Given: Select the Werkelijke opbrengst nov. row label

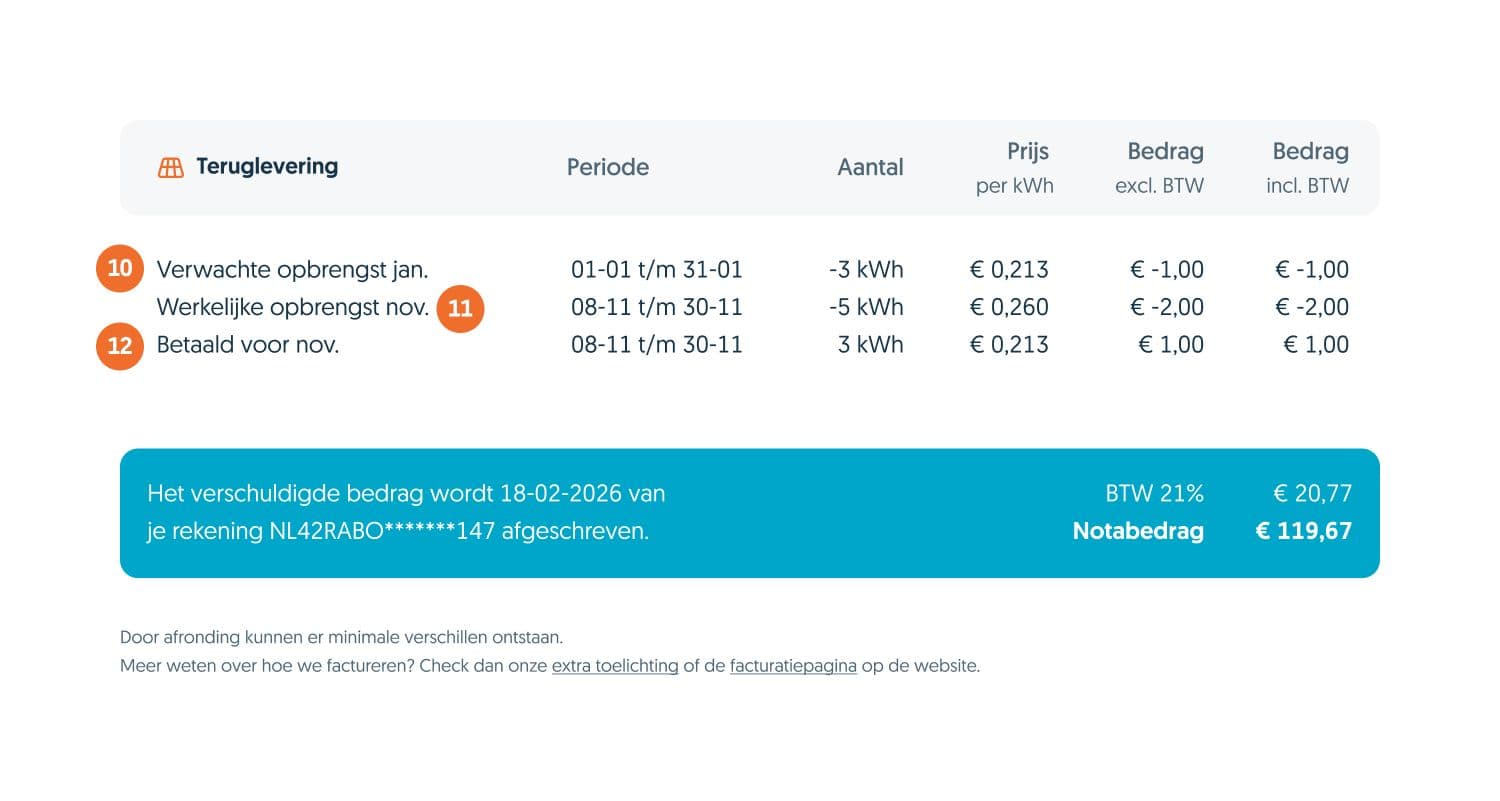Looking at the screenshot, I should 293,307.
